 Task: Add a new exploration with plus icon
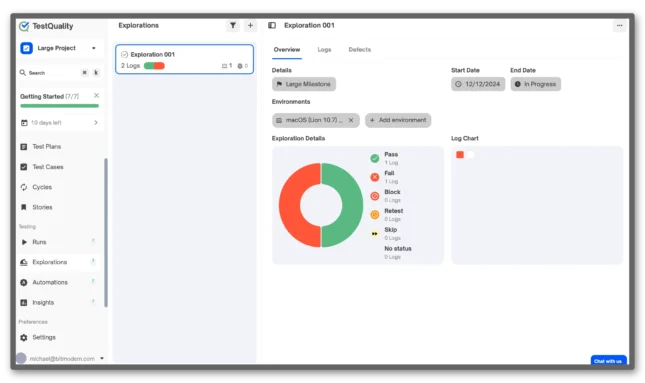250,26
